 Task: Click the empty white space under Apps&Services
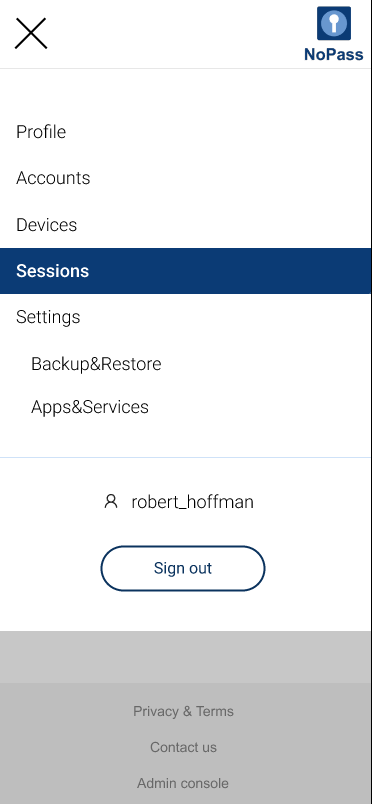pos(186,437)
